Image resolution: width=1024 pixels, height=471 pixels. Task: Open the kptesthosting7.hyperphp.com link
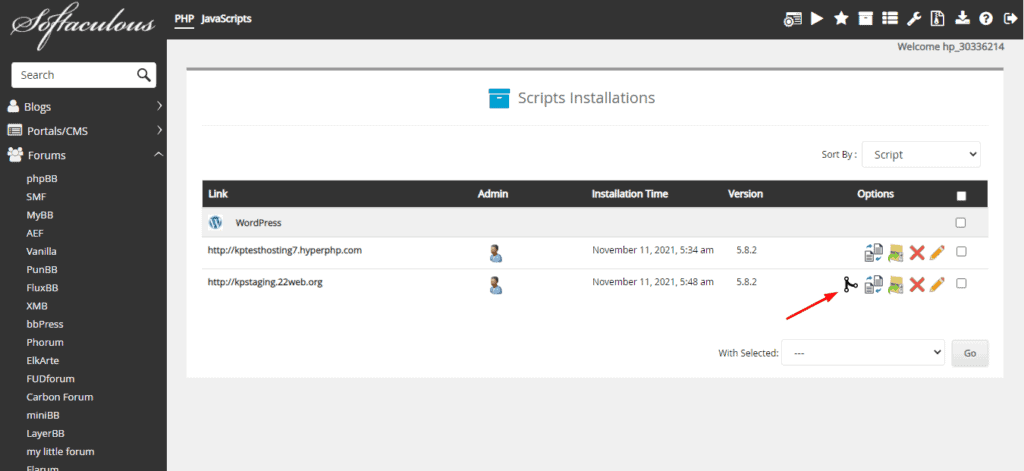pyautogui.click(x=285, y=250)
